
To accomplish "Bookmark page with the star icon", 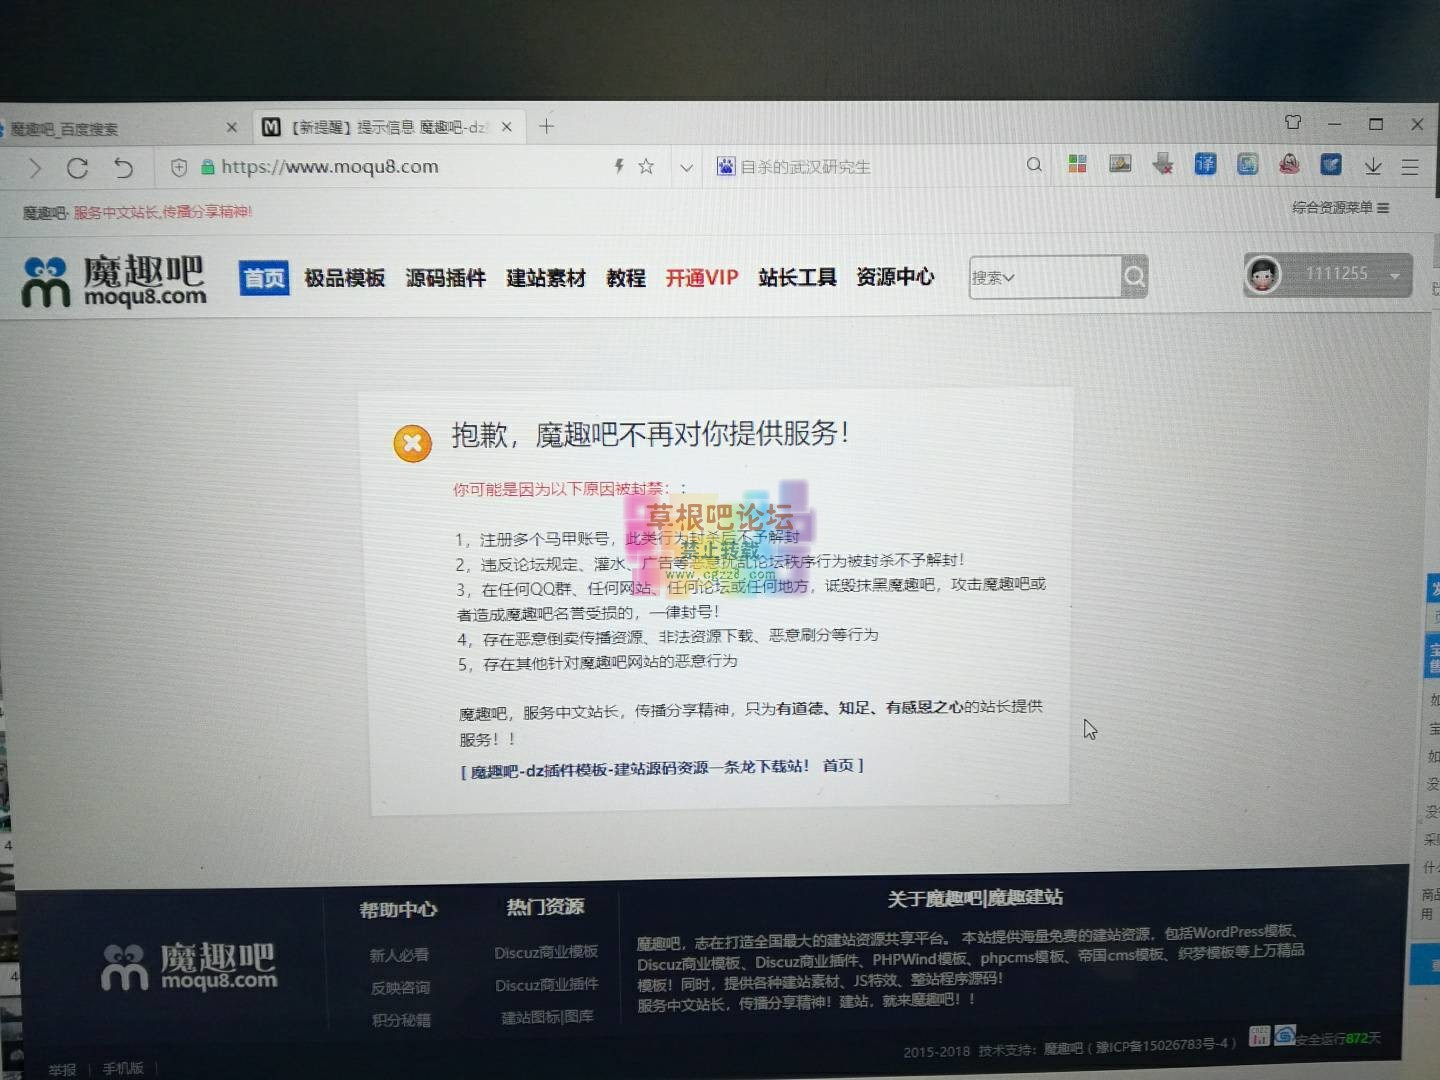I will point(646,166).
